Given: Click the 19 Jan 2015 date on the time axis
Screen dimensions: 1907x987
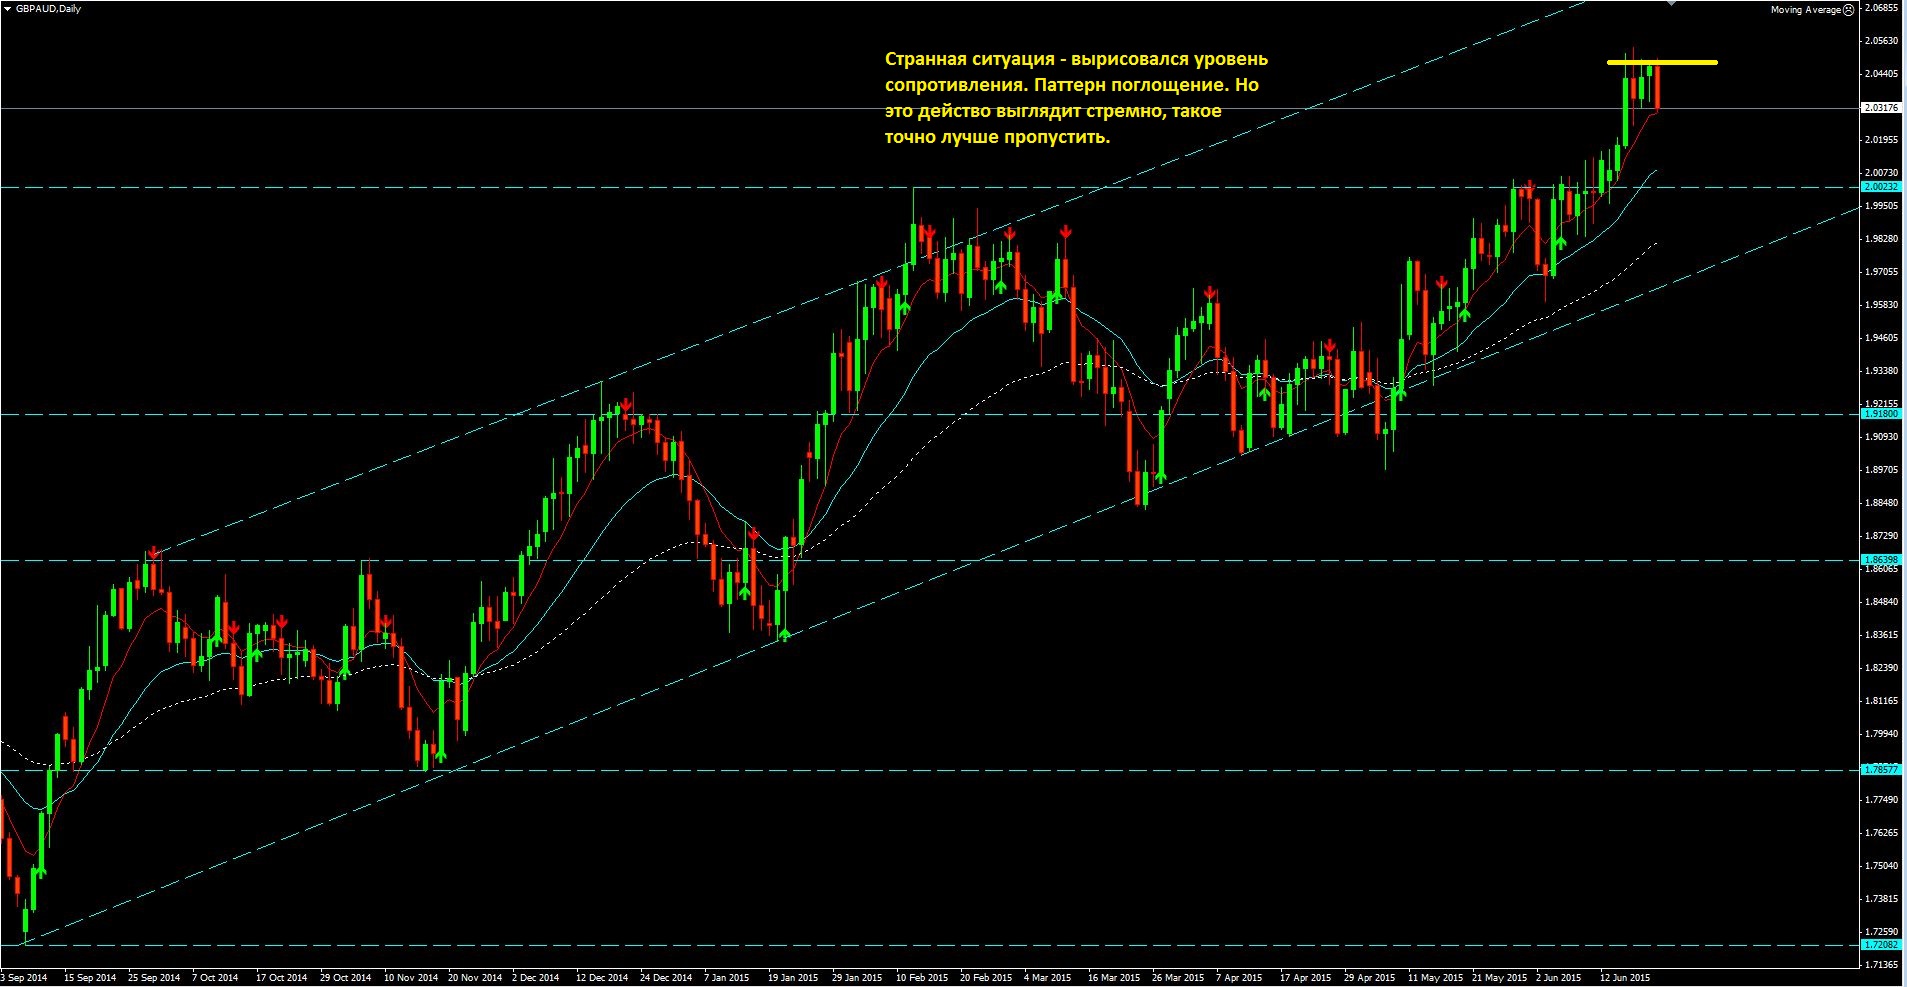Looking at the screenshot, I should tap(793, 978).
